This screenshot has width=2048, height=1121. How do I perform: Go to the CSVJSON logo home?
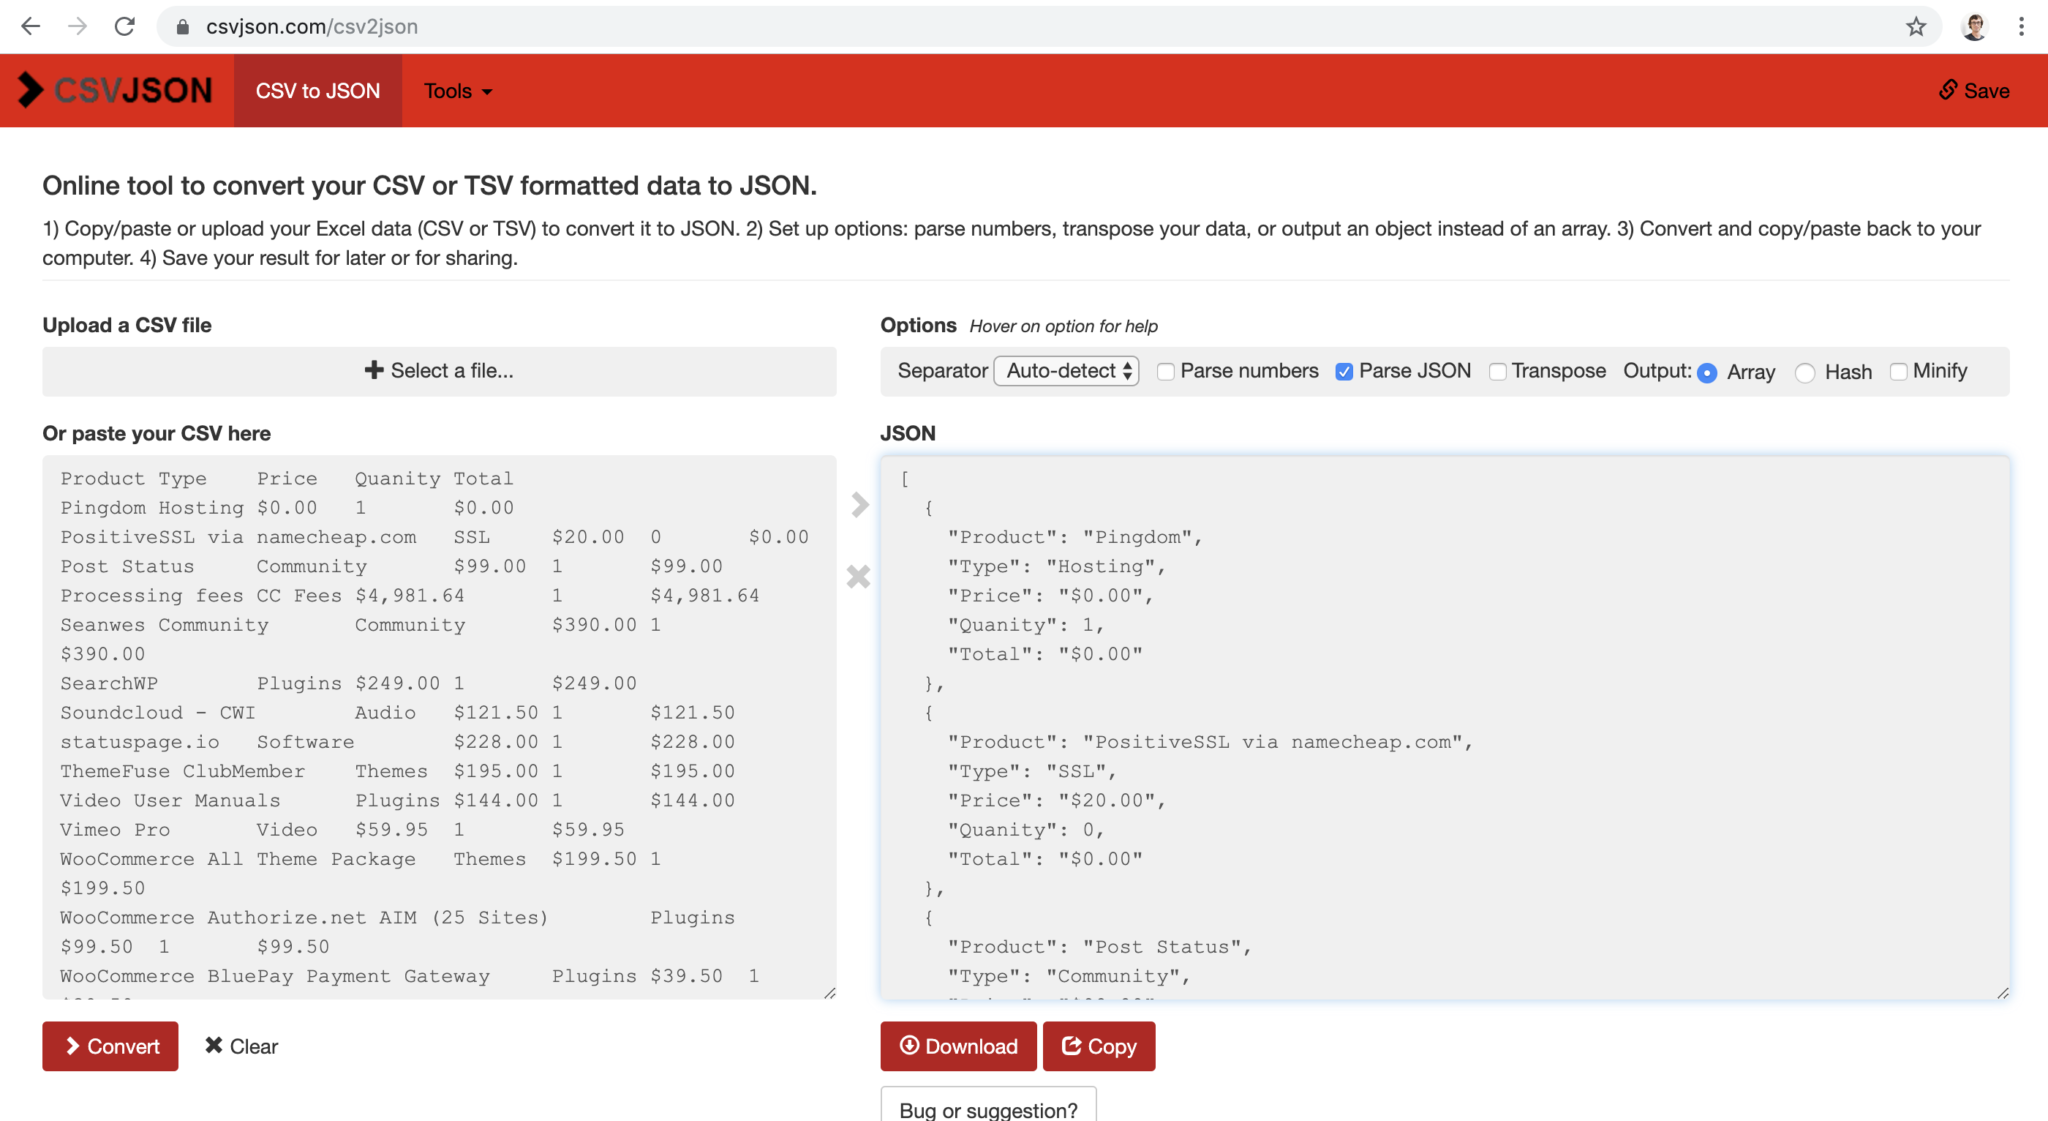point(115,90)
